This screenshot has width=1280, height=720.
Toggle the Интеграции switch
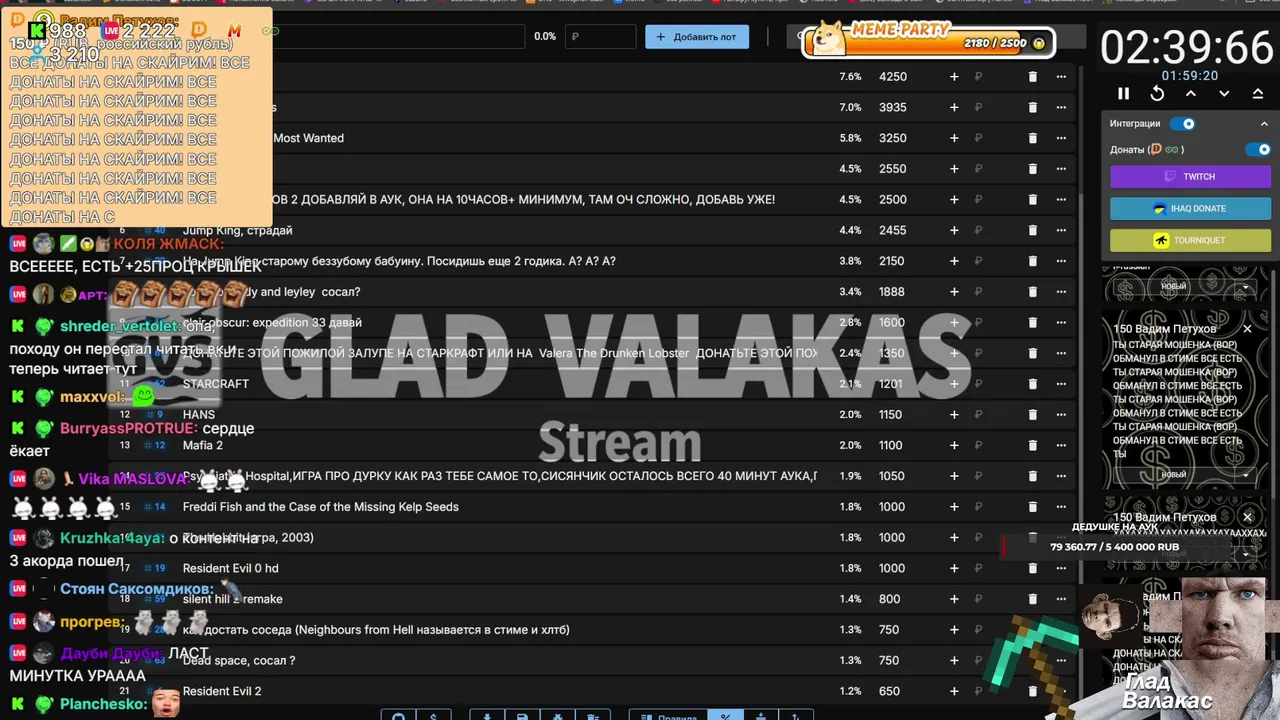click(x=1183, y=124)
